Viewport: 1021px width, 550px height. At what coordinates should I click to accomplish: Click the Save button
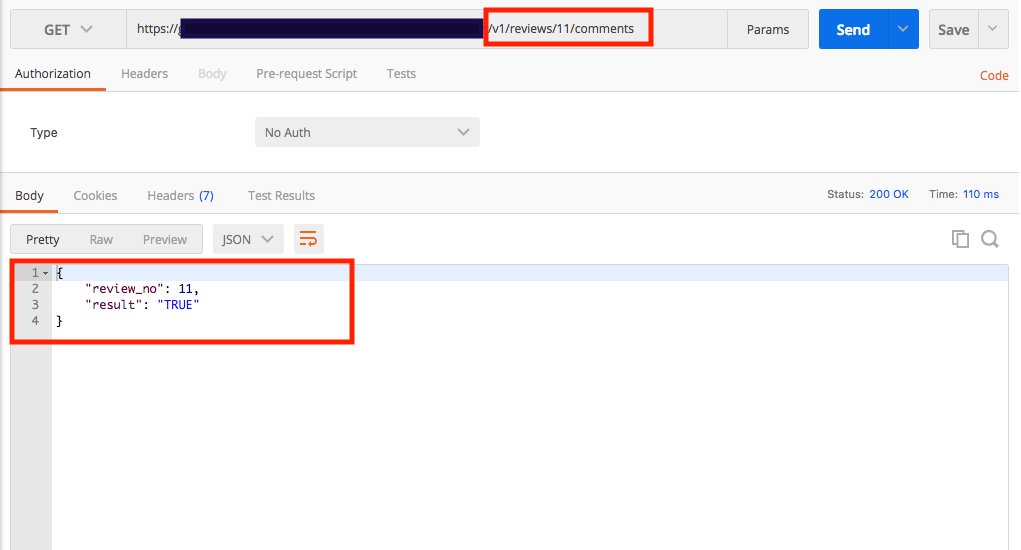coord(953,30)
